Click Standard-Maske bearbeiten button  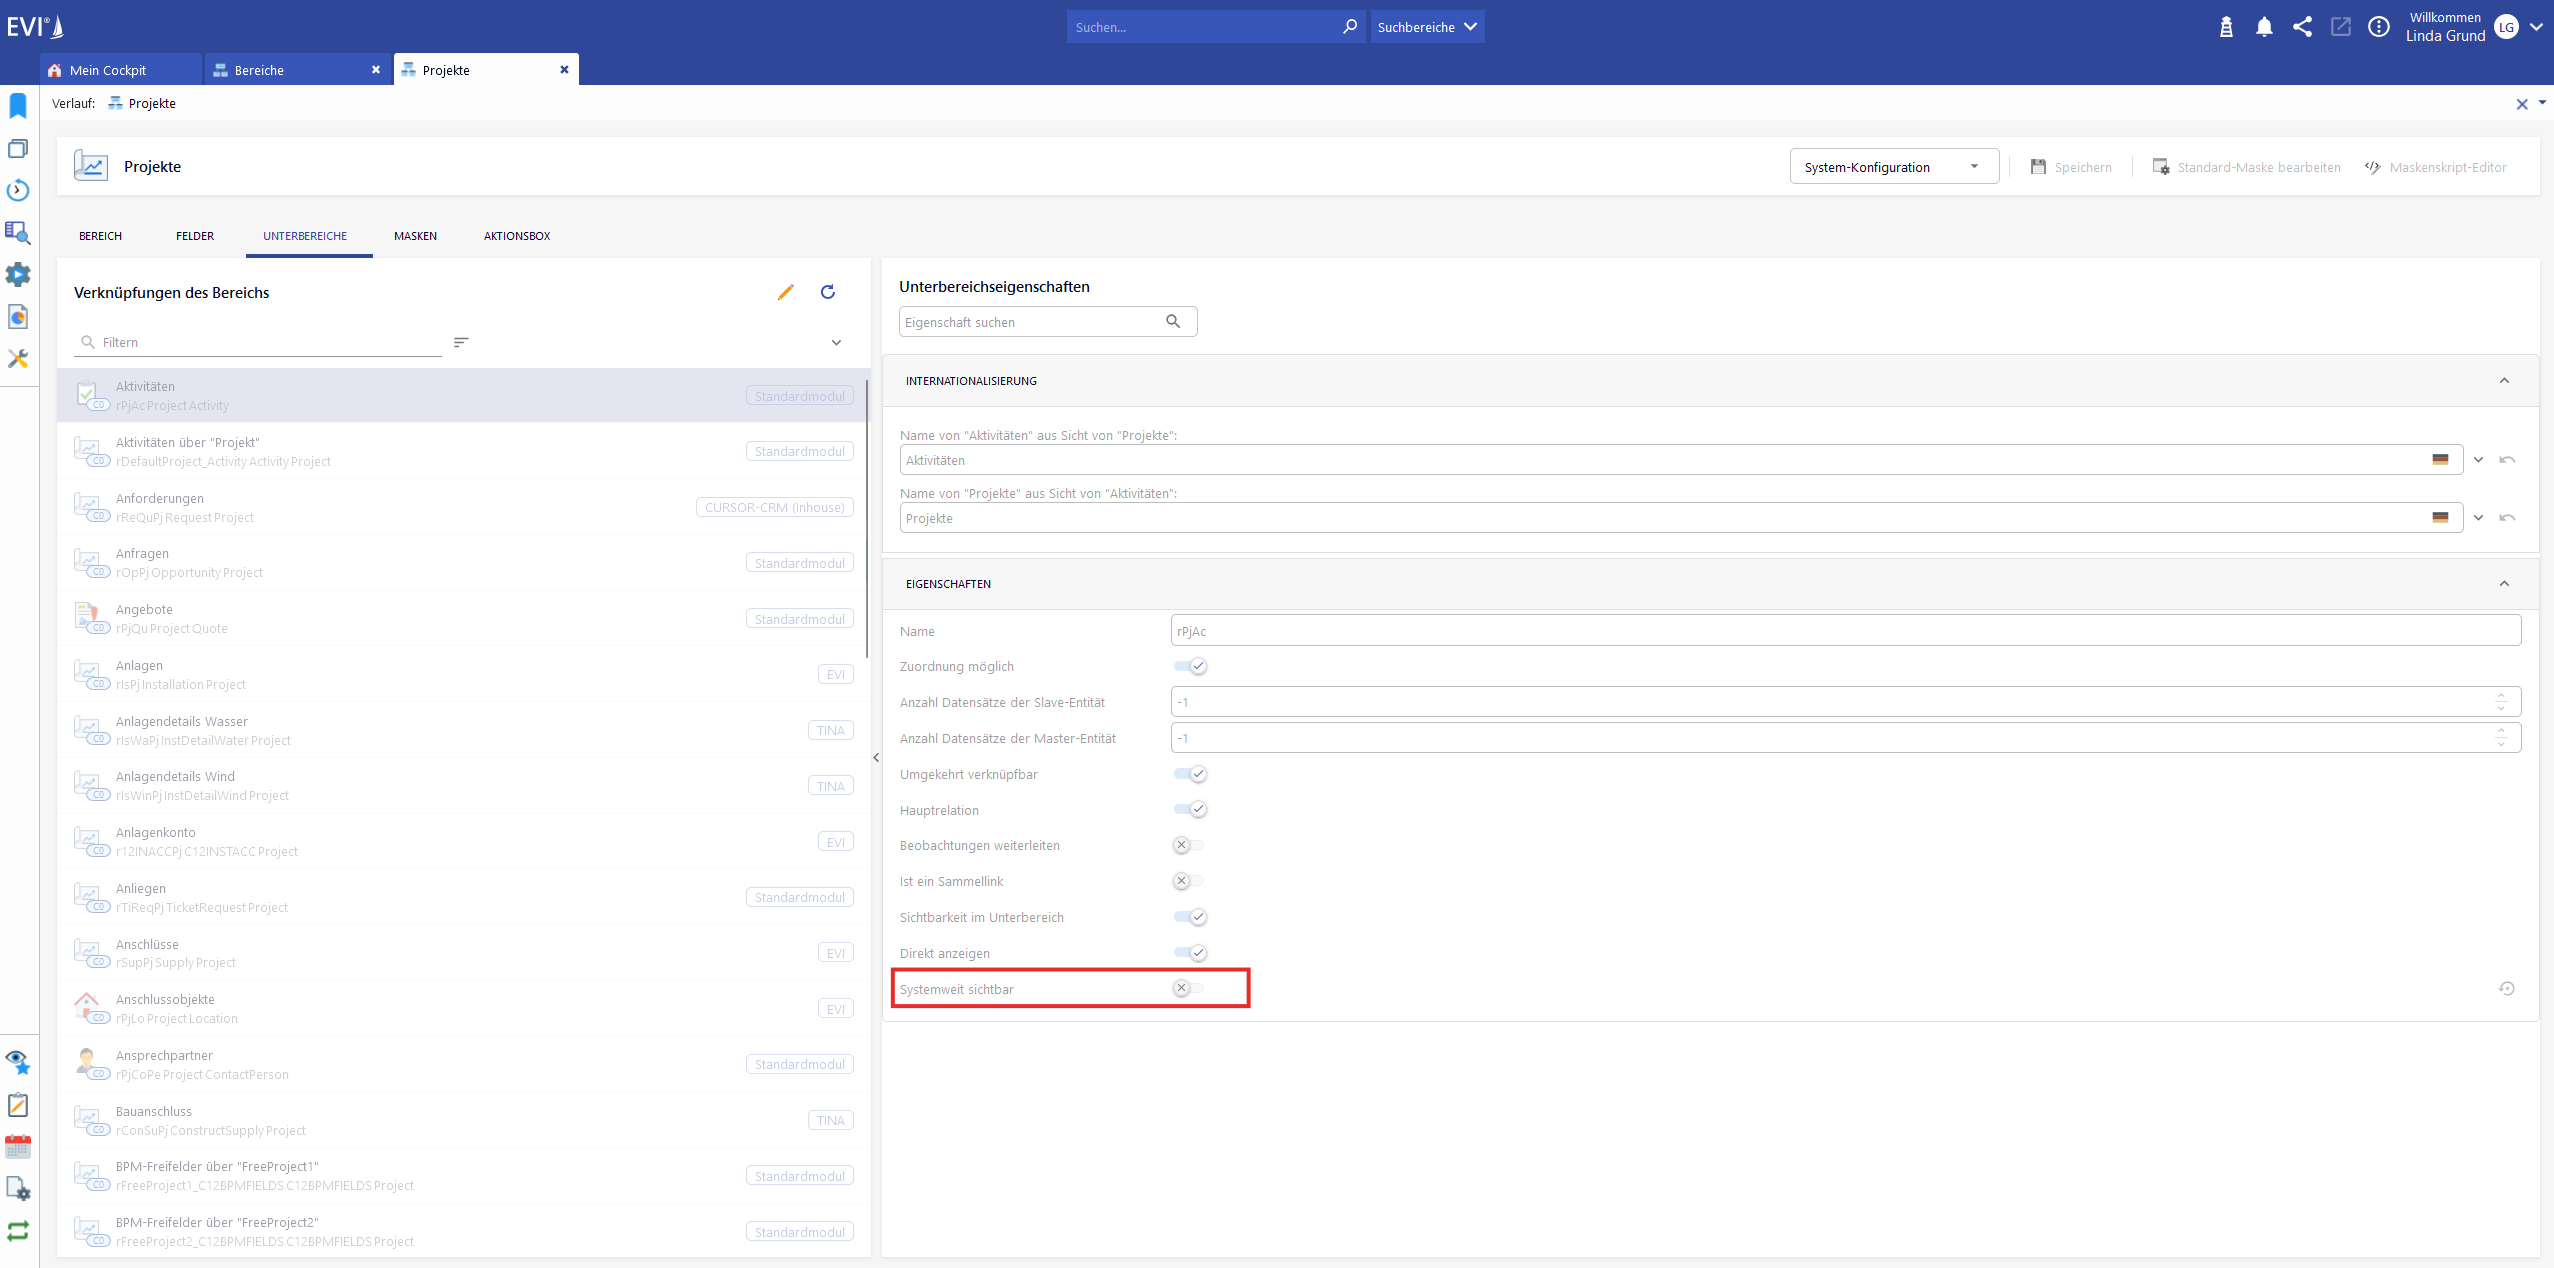tap(2246, 167)
